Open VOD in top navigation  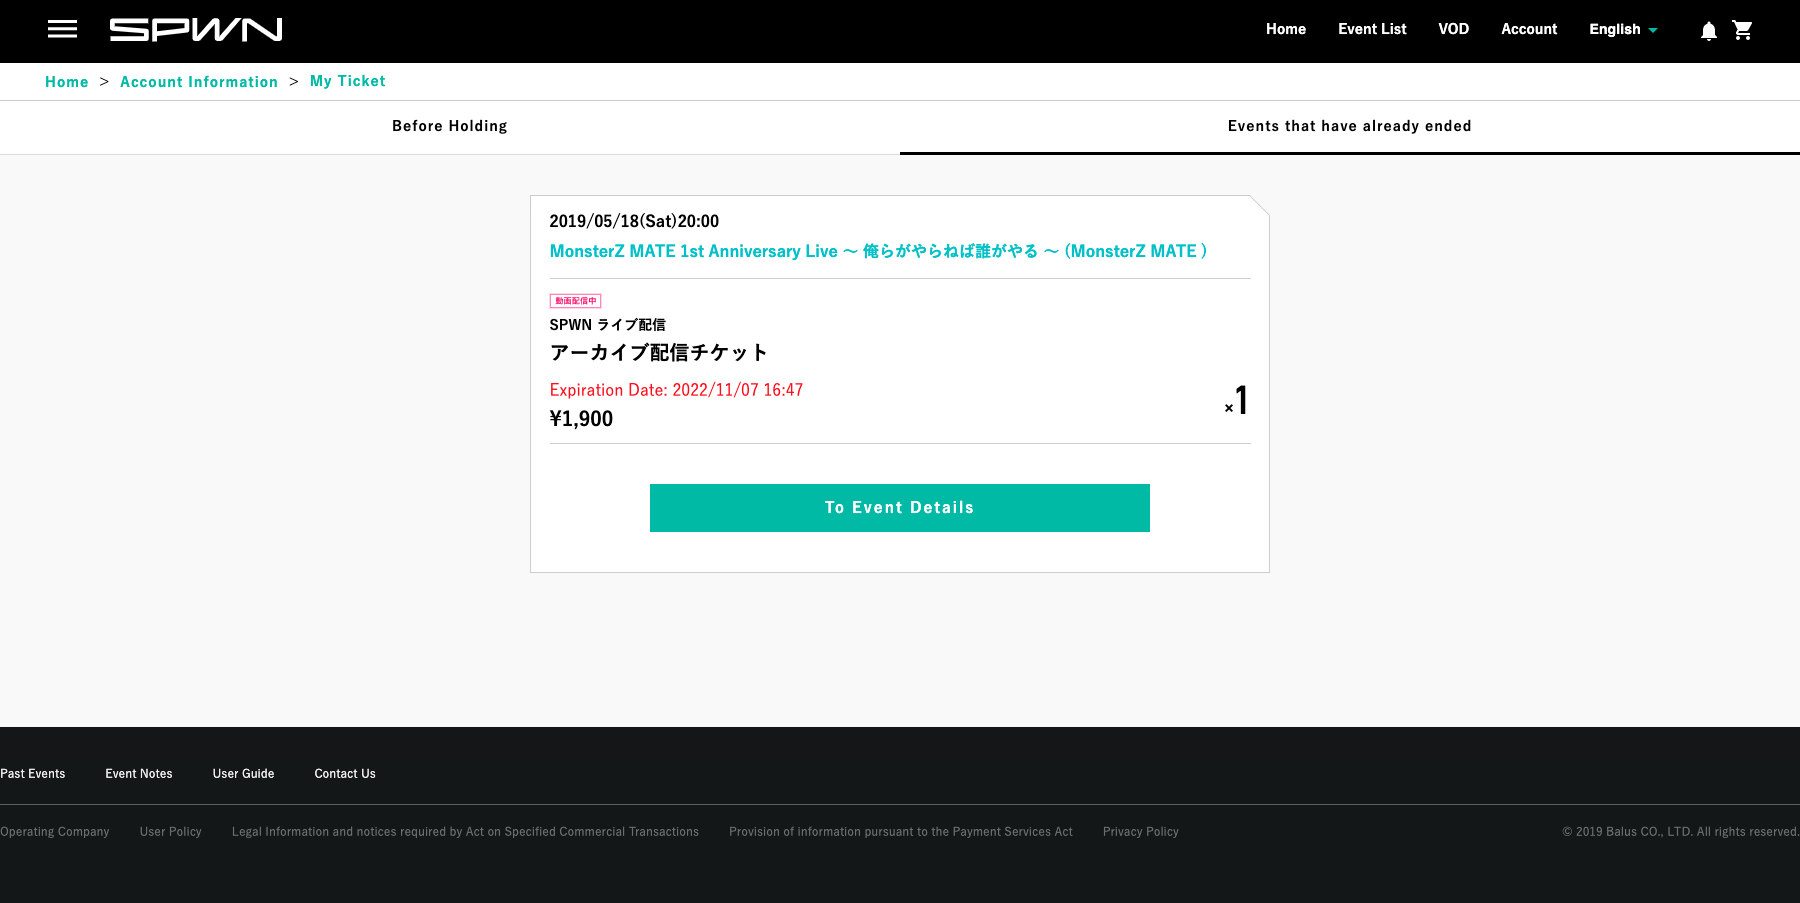[x=1454, y=29]
